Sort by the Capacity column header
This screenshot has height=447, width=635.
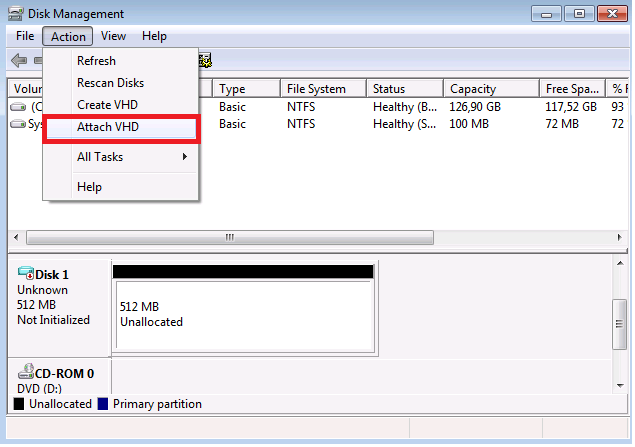click(x=489, y=89)
